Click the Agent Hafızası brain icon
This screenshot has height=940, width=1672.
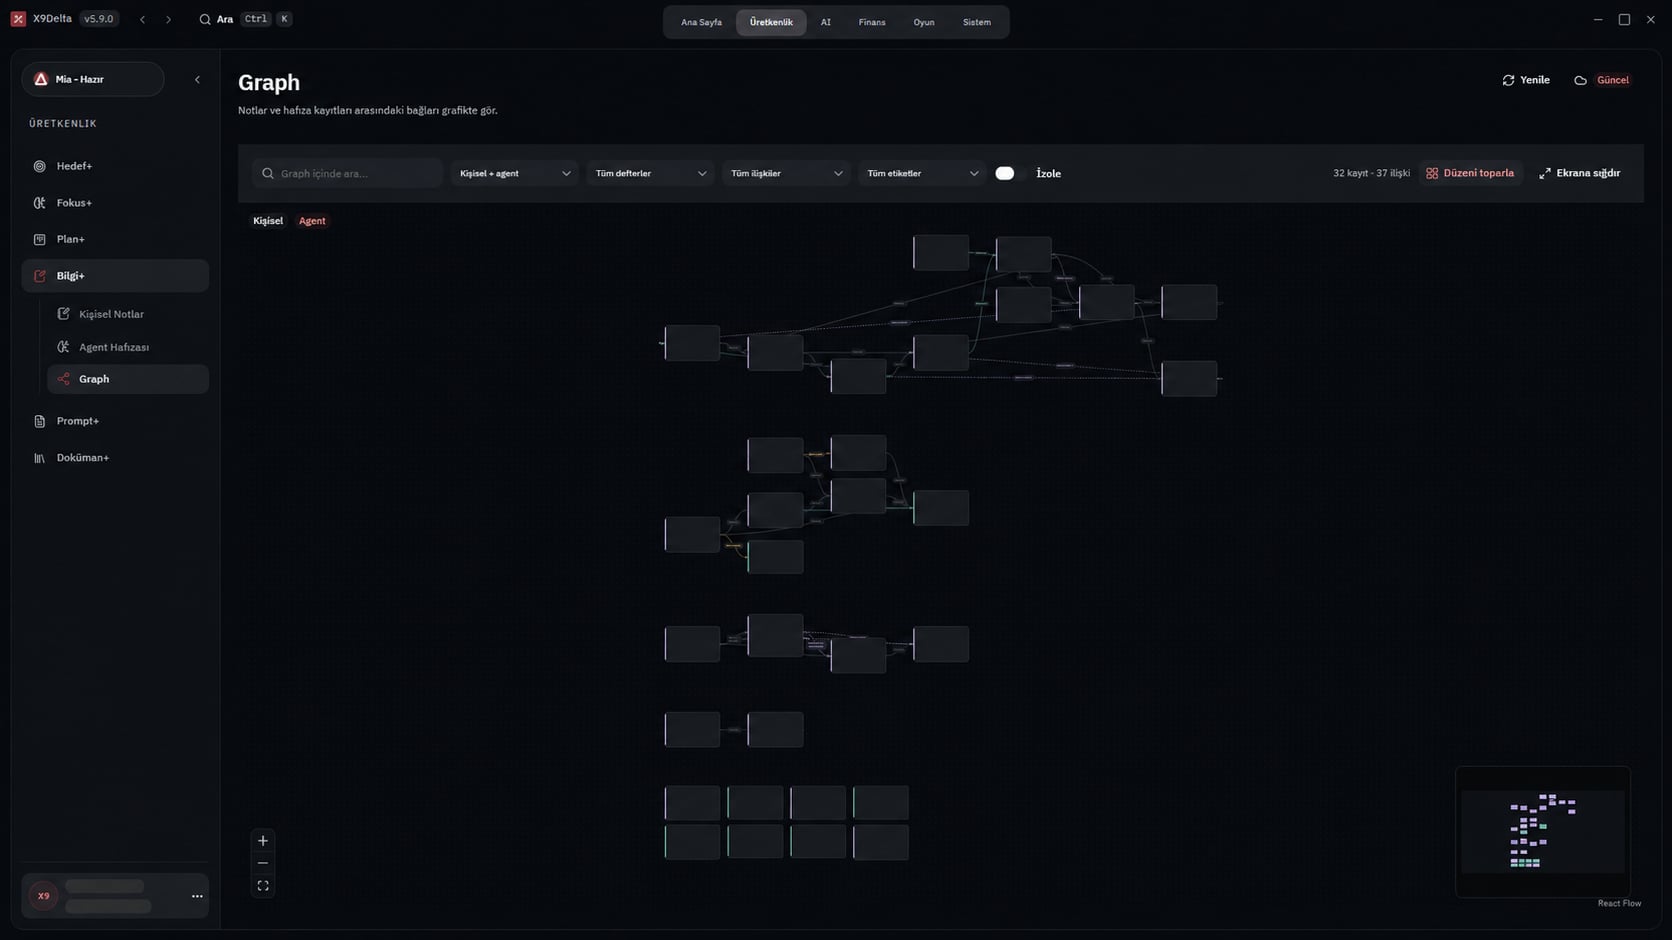(x=63, y=347)
